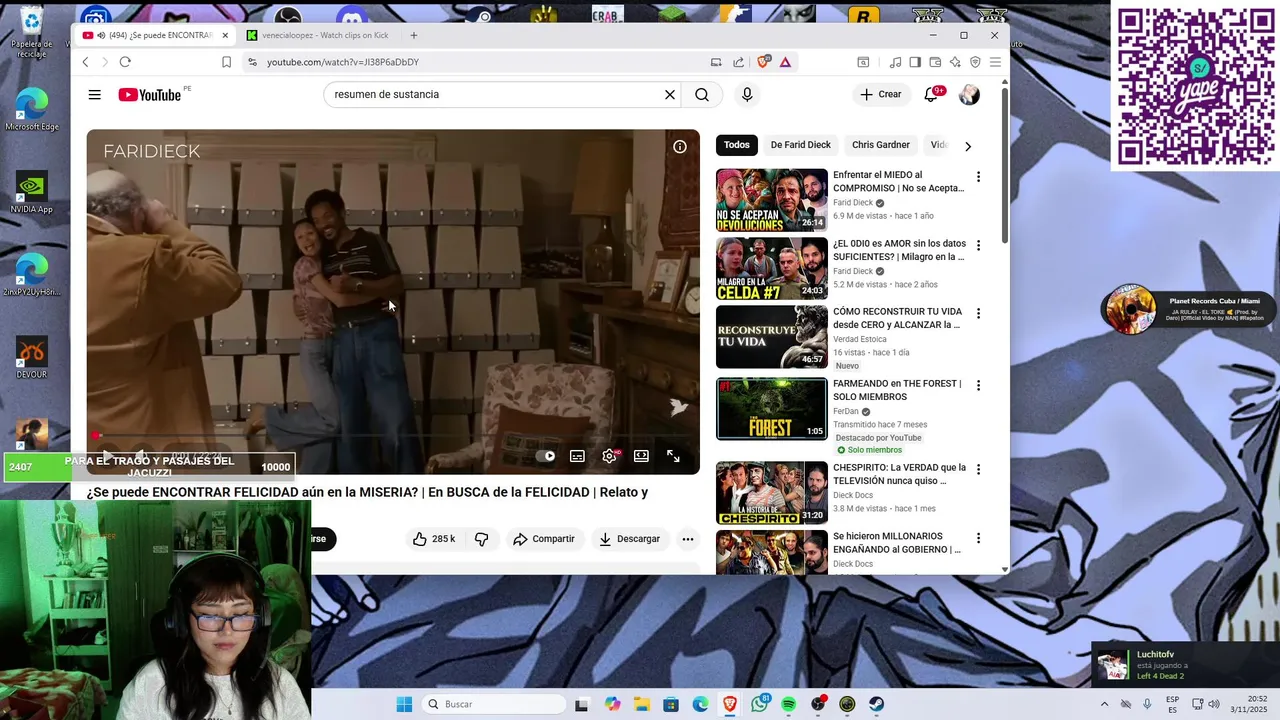
Task: Open Farid Dieck channel under Enfrentar video
Action: coord(853,203)
